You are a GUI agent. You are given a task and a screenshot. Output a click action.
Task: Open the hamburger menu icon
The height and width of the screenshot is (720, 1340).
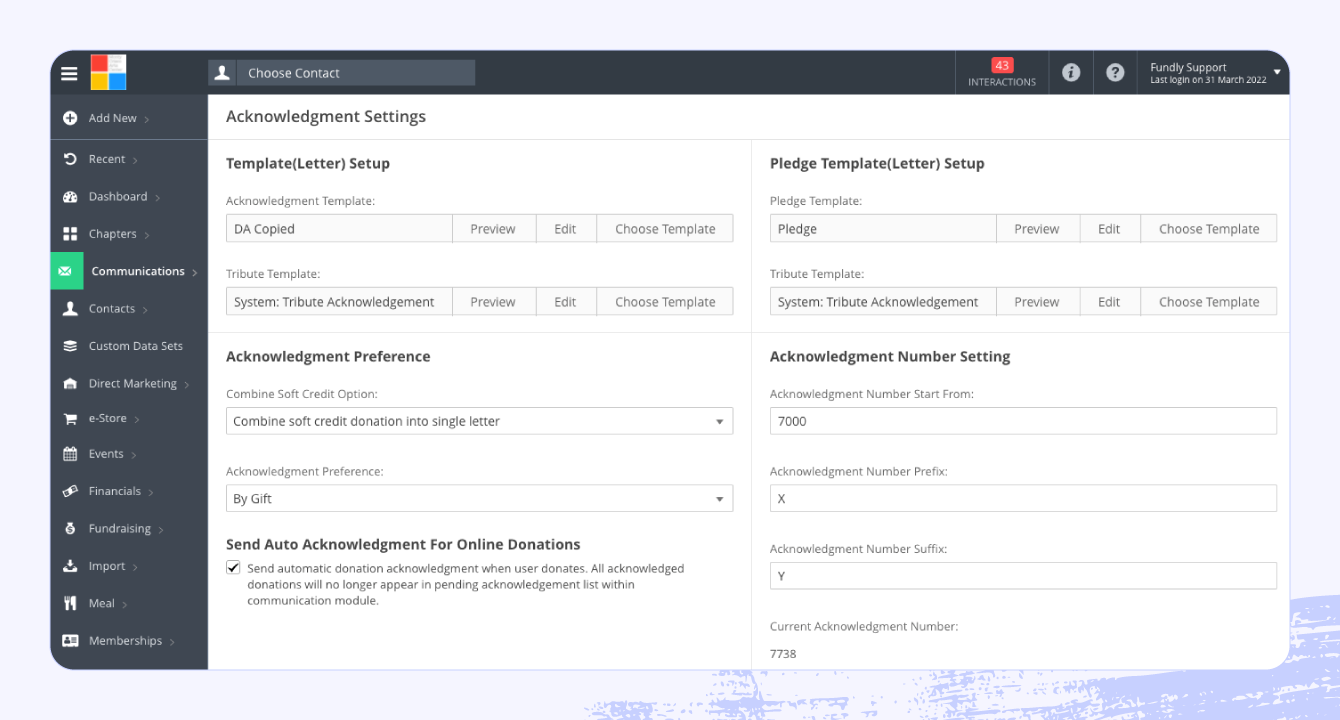(69, 73)
